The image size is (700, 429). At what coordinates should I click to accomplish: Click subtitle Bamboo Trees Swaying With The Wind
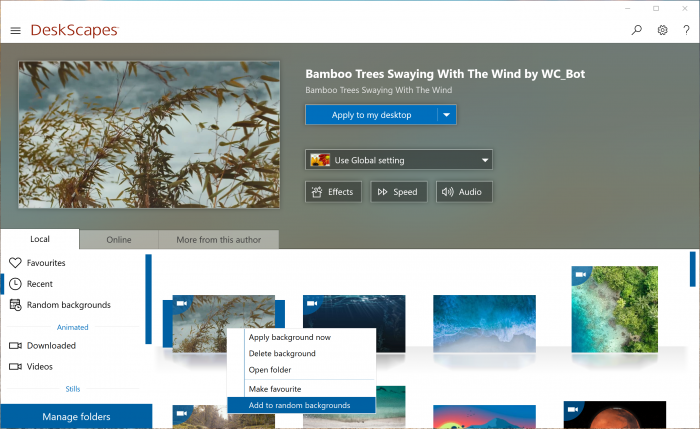[379, 90]
